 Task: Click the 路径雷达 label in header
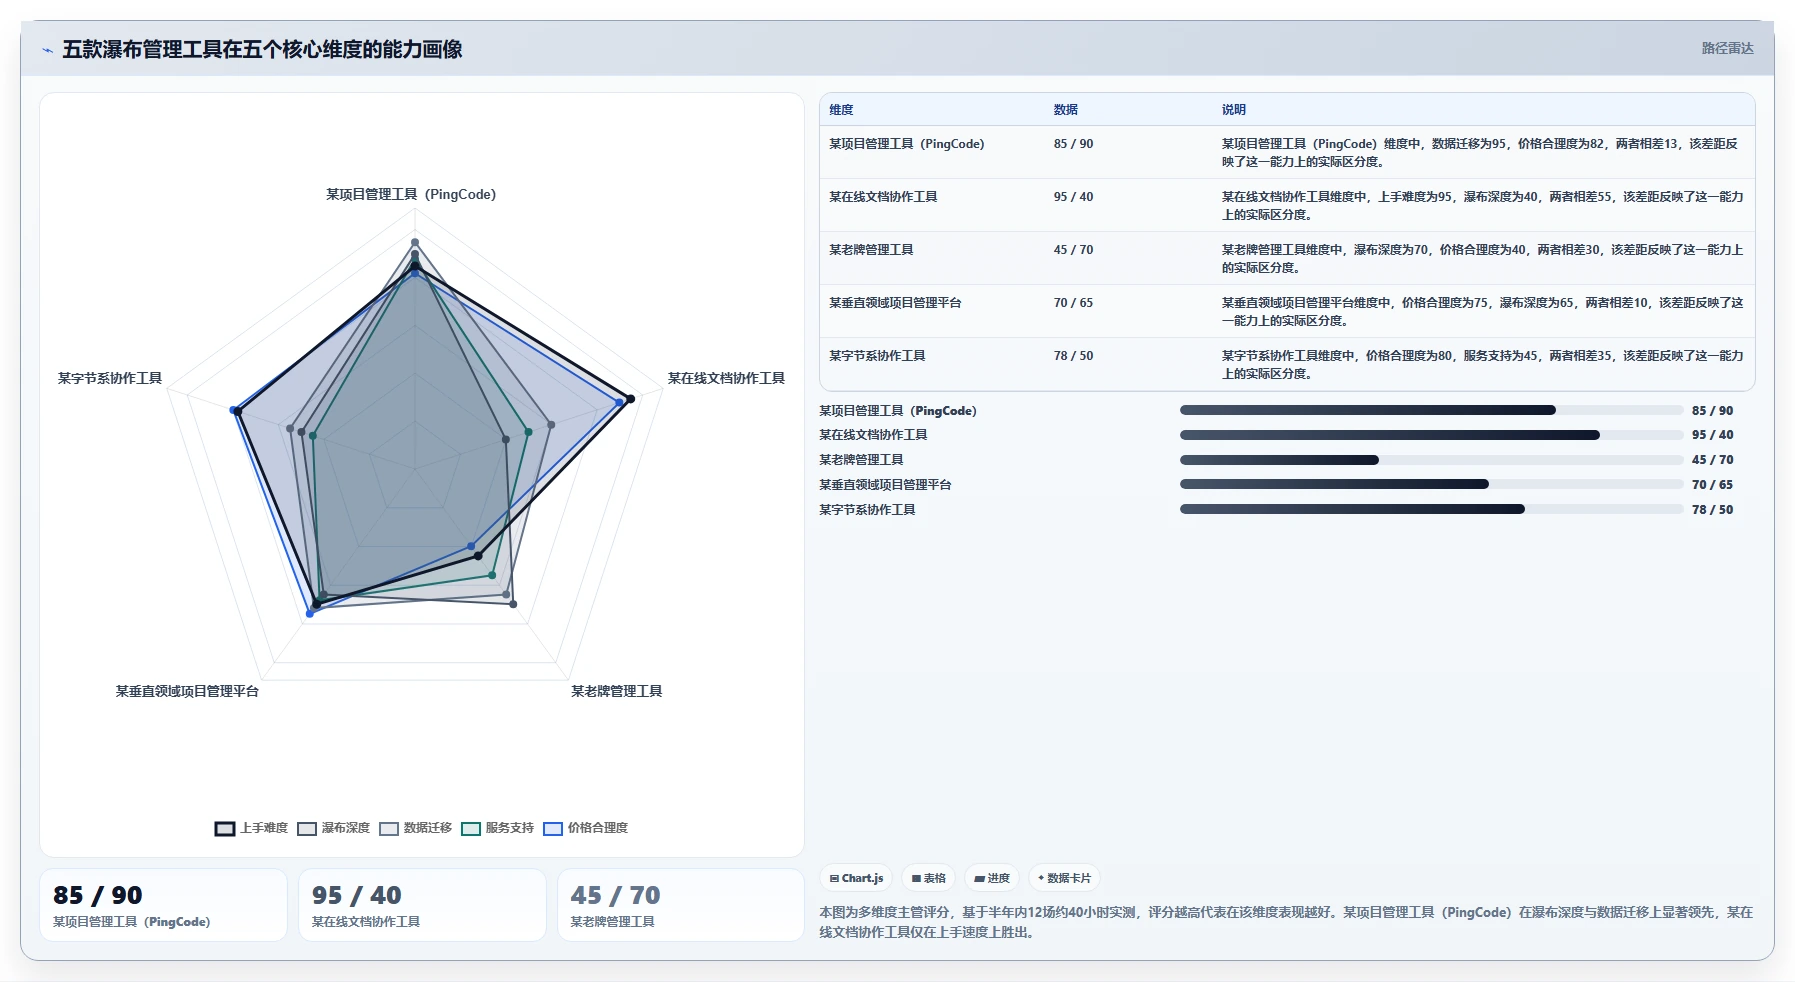point(1727,48)
